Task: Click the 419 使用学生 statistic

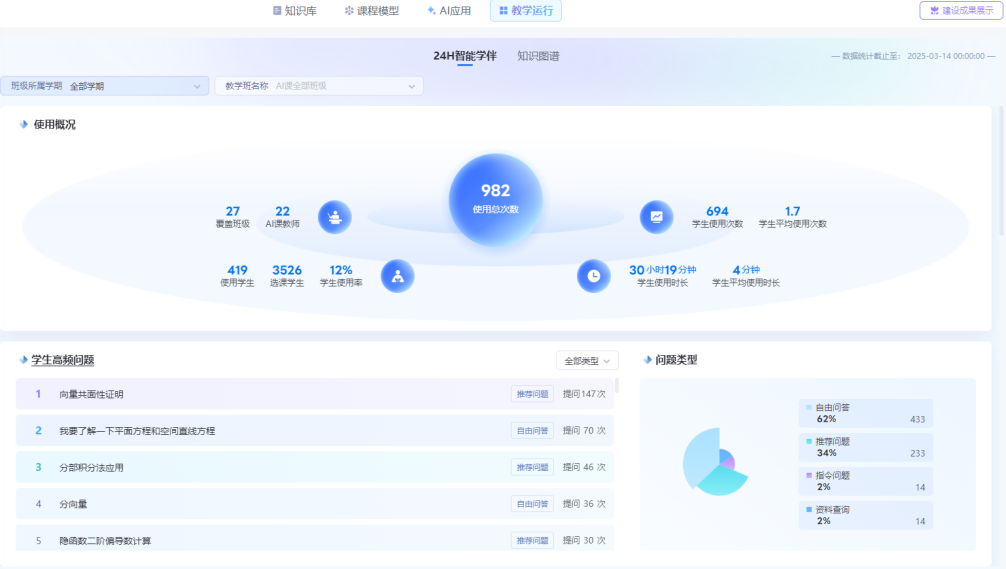Action: point(237,276)
